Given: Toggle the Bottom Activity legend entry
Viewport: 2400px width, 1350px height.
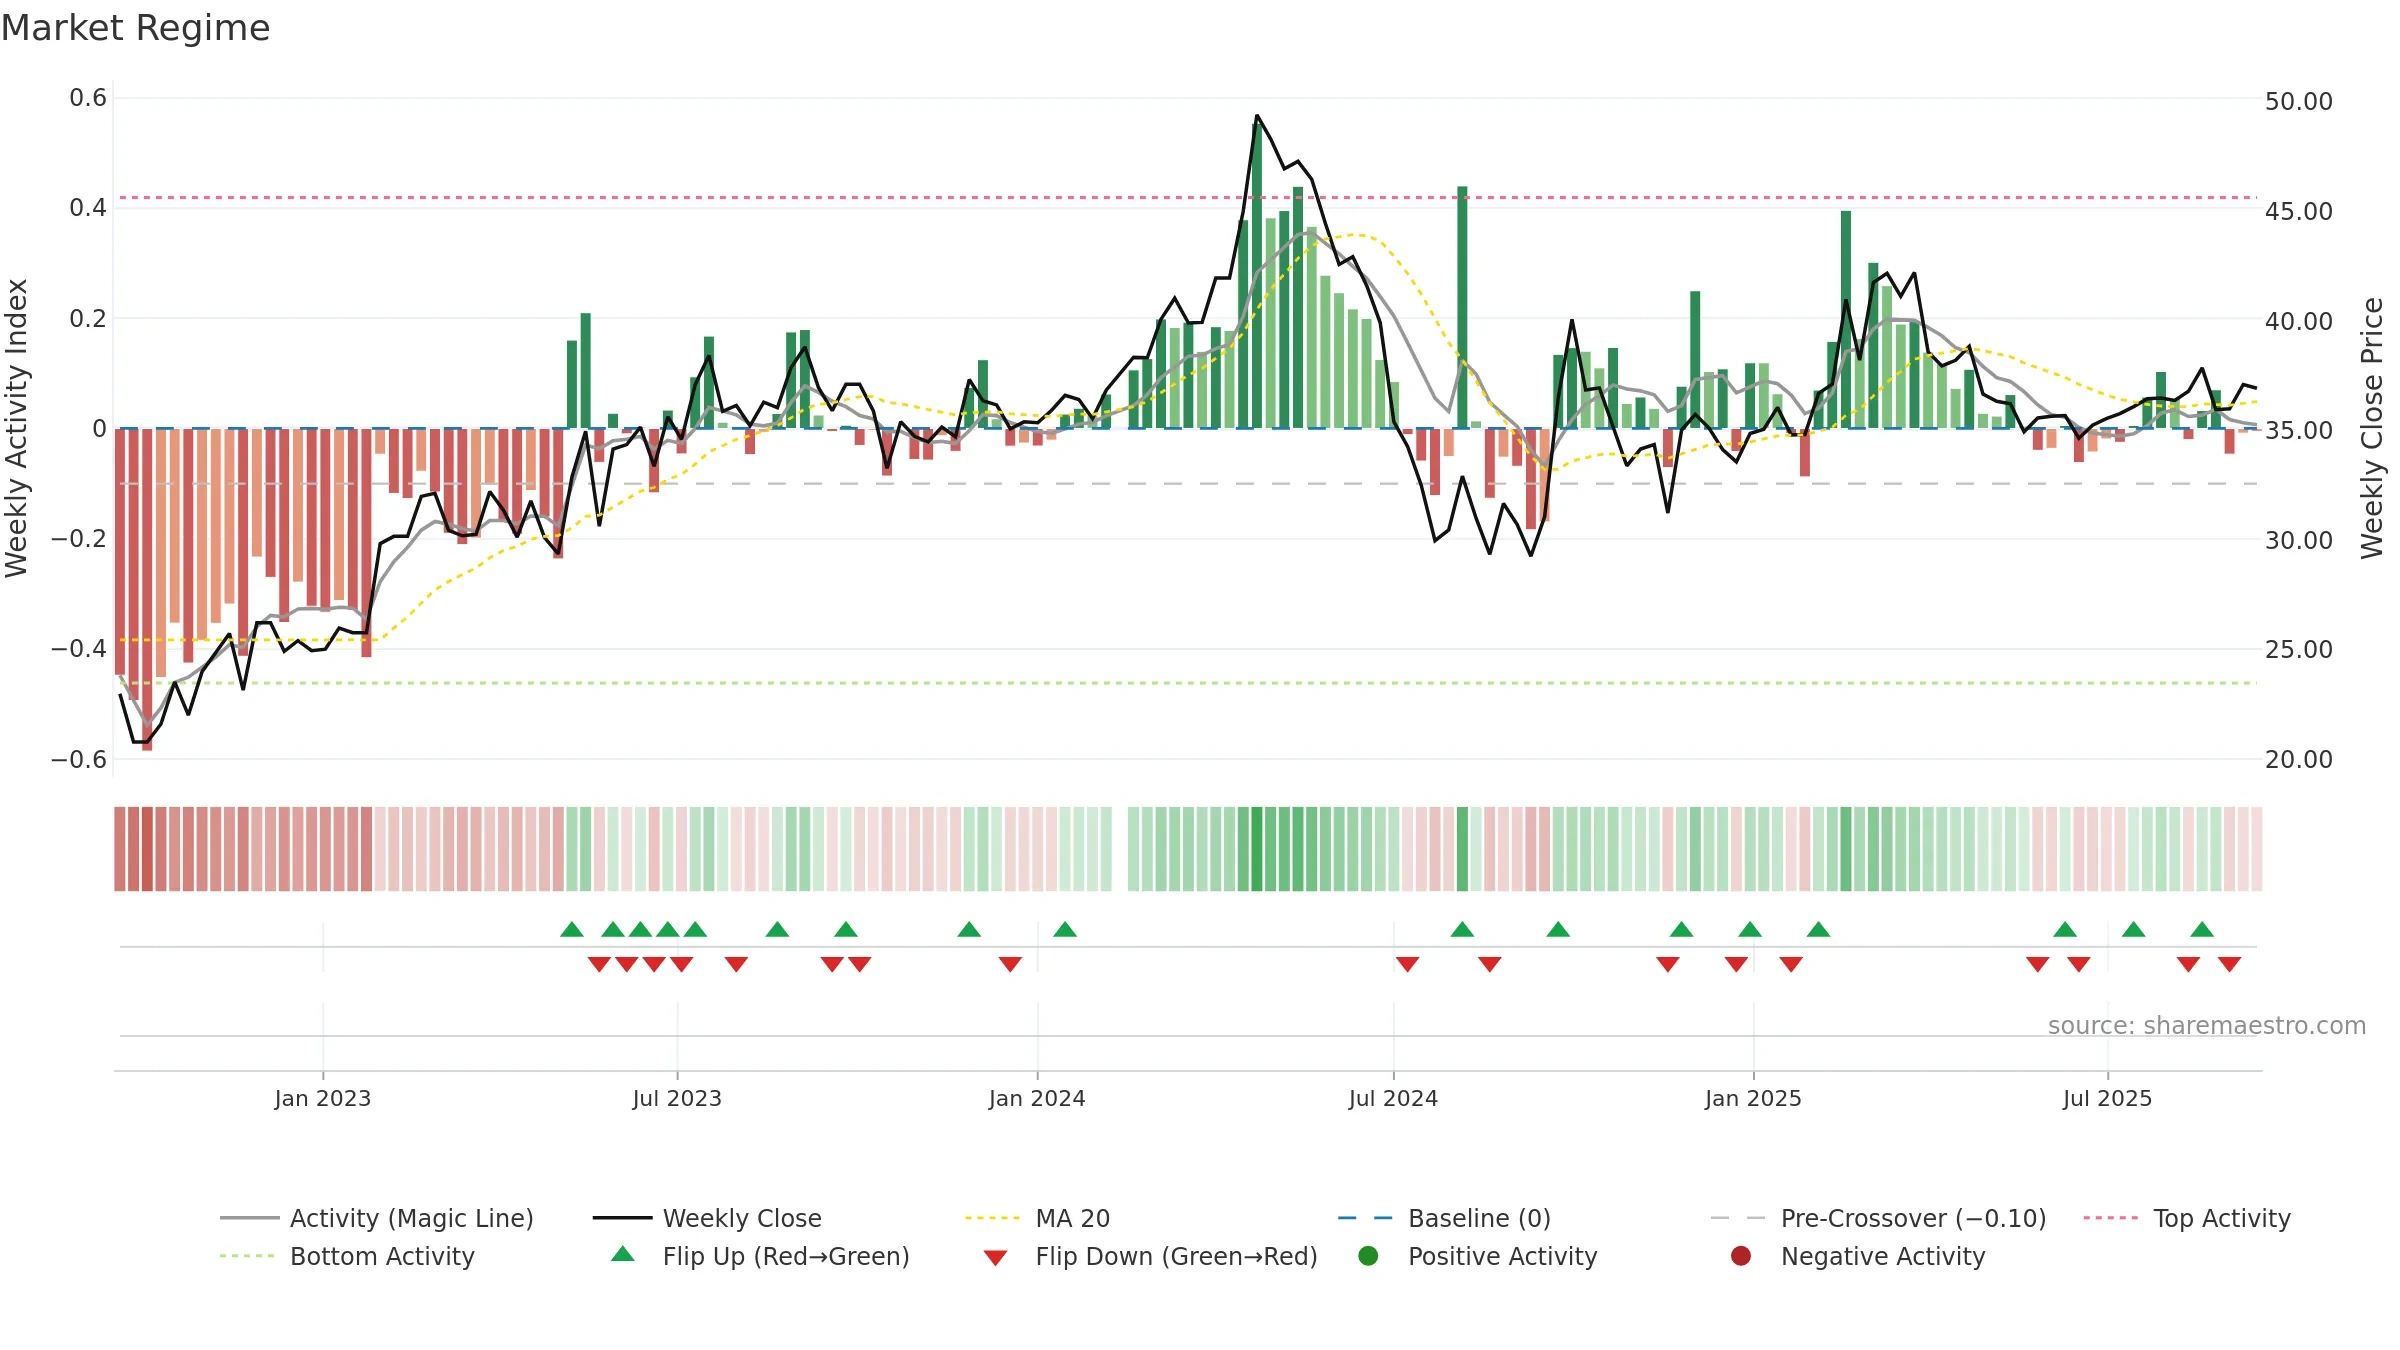Looking at the screenshot, I should point(347,1256).
